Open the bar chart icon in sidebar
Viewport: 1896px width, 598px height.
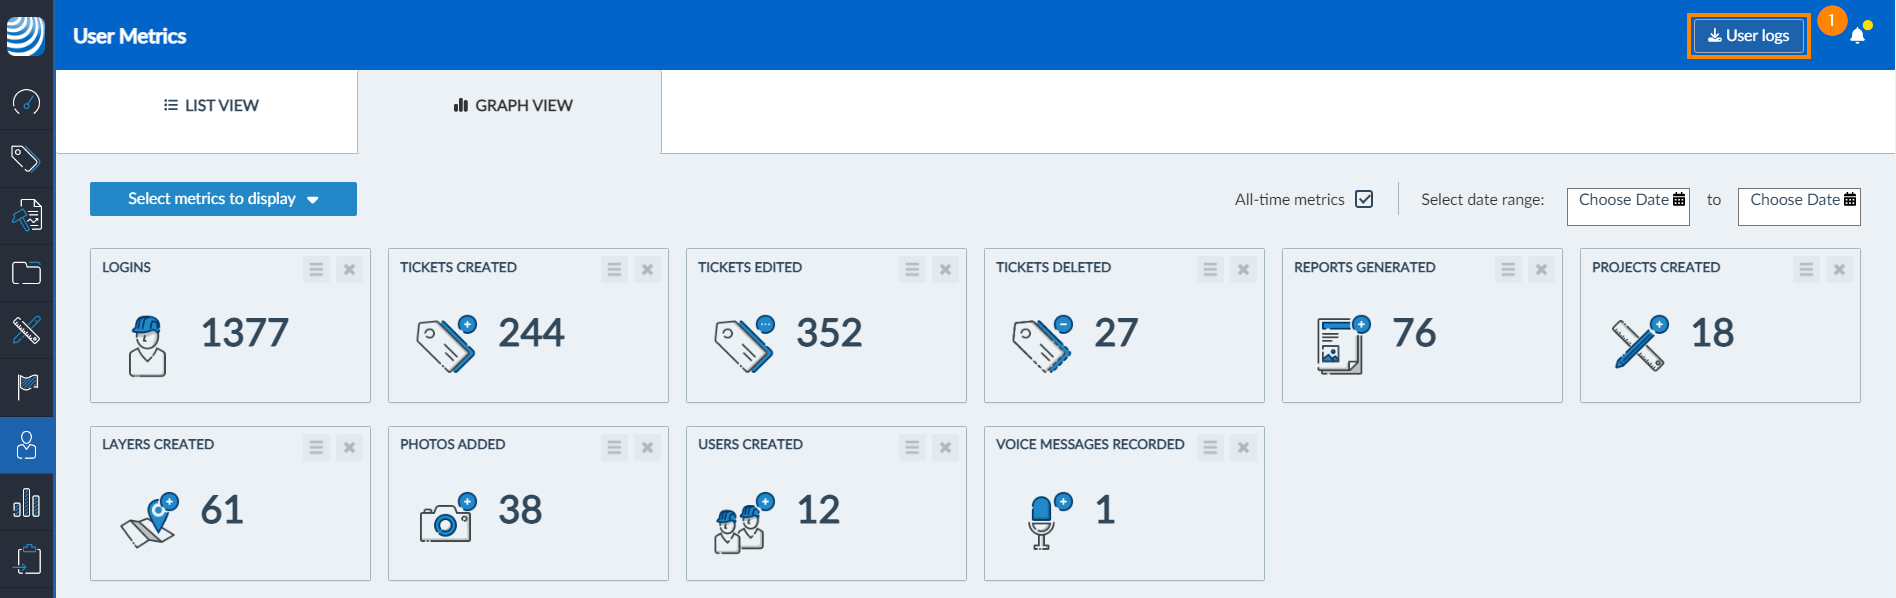tap(26, 502)
